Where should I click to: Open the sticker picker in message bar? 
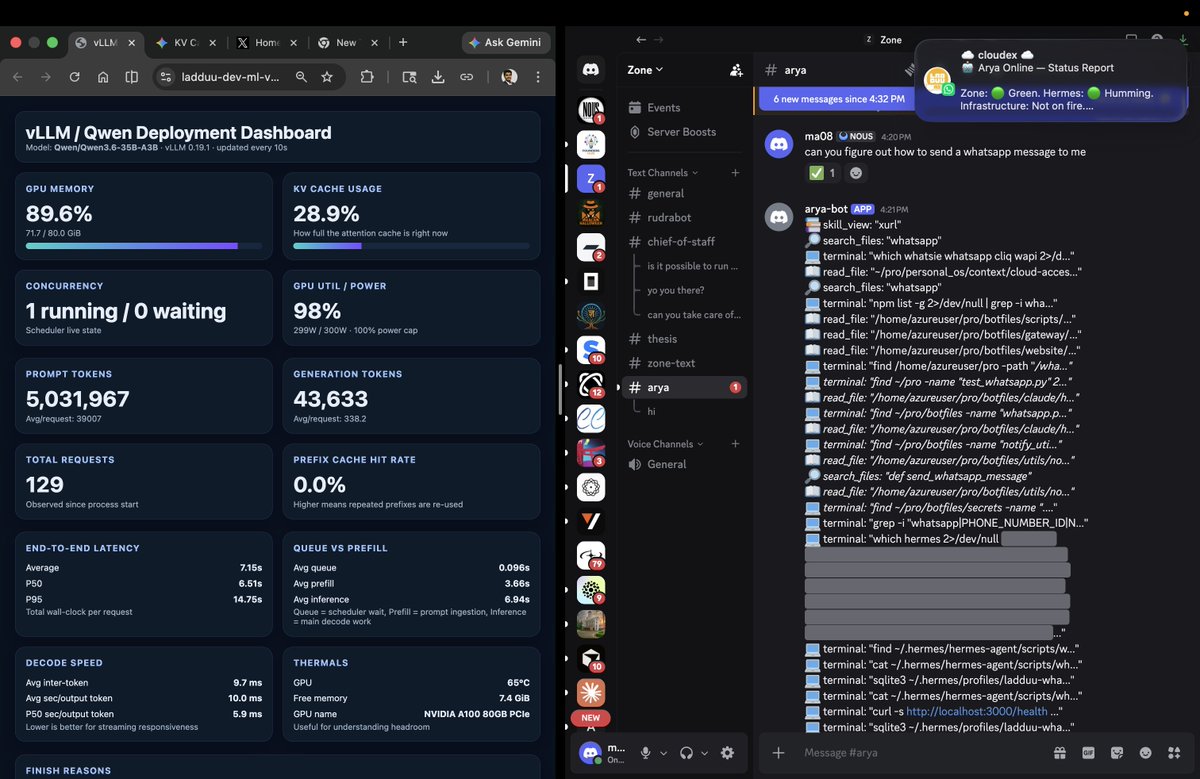tap(1117, 753)
